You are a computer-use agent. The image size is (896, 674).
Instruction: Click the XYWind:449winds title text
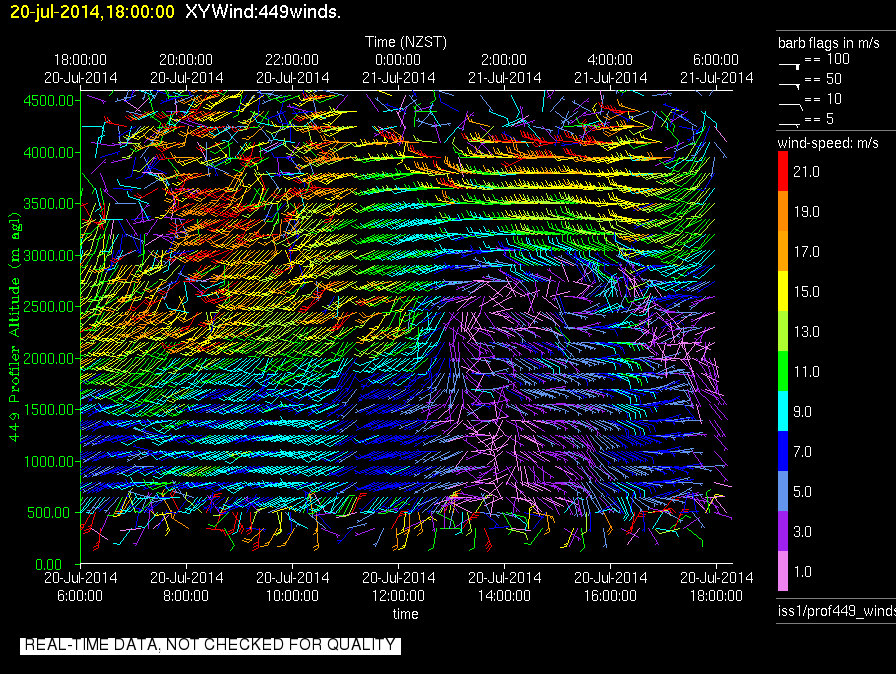263,11
